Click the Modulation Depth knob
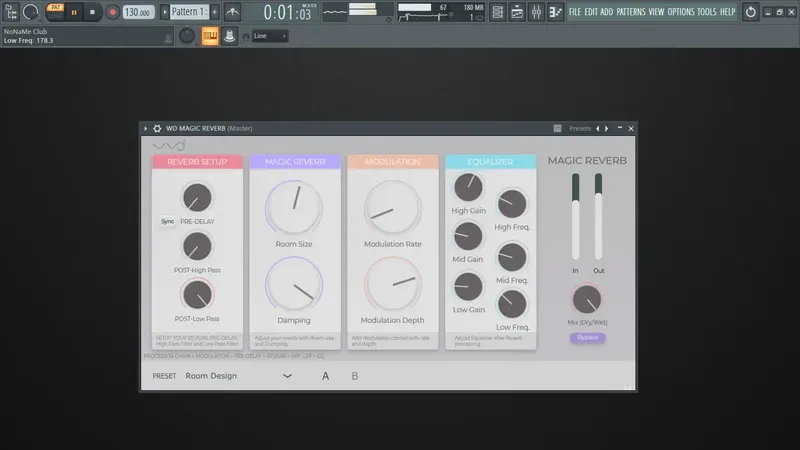 [392, 285]
